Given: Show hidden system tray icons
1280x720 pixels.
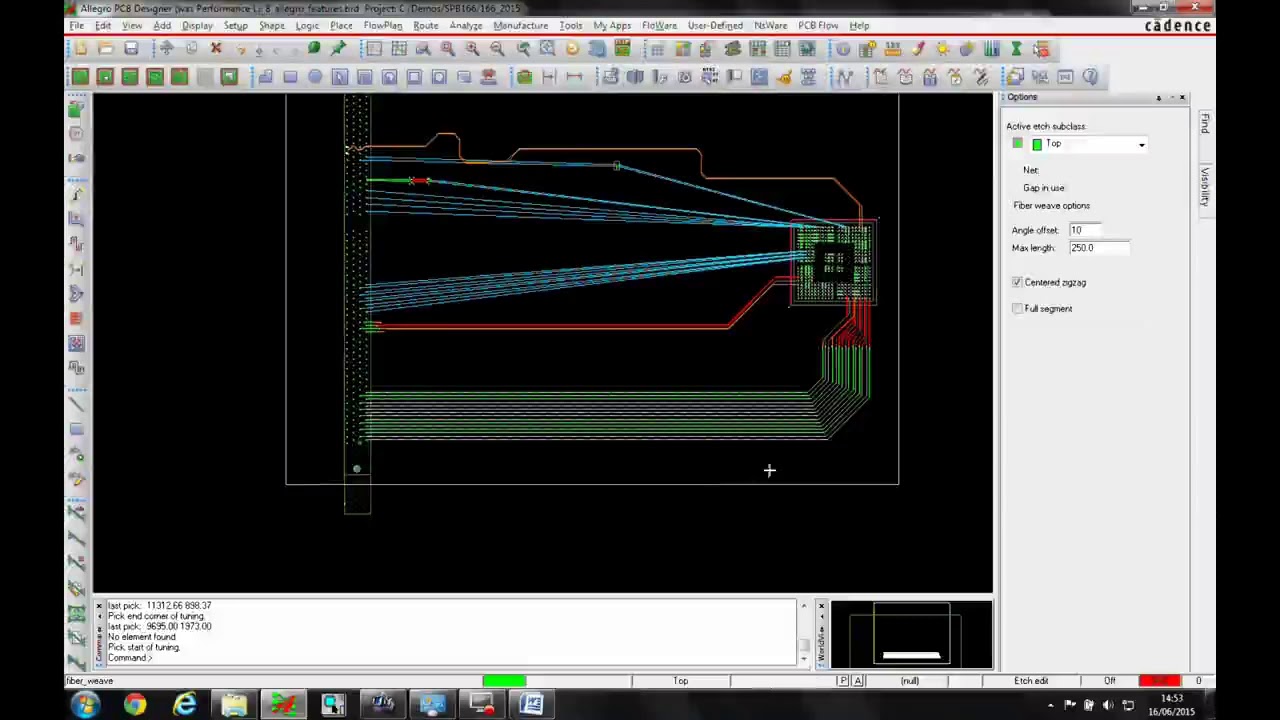Looking at the screenshot, I should pos(1050,706).
